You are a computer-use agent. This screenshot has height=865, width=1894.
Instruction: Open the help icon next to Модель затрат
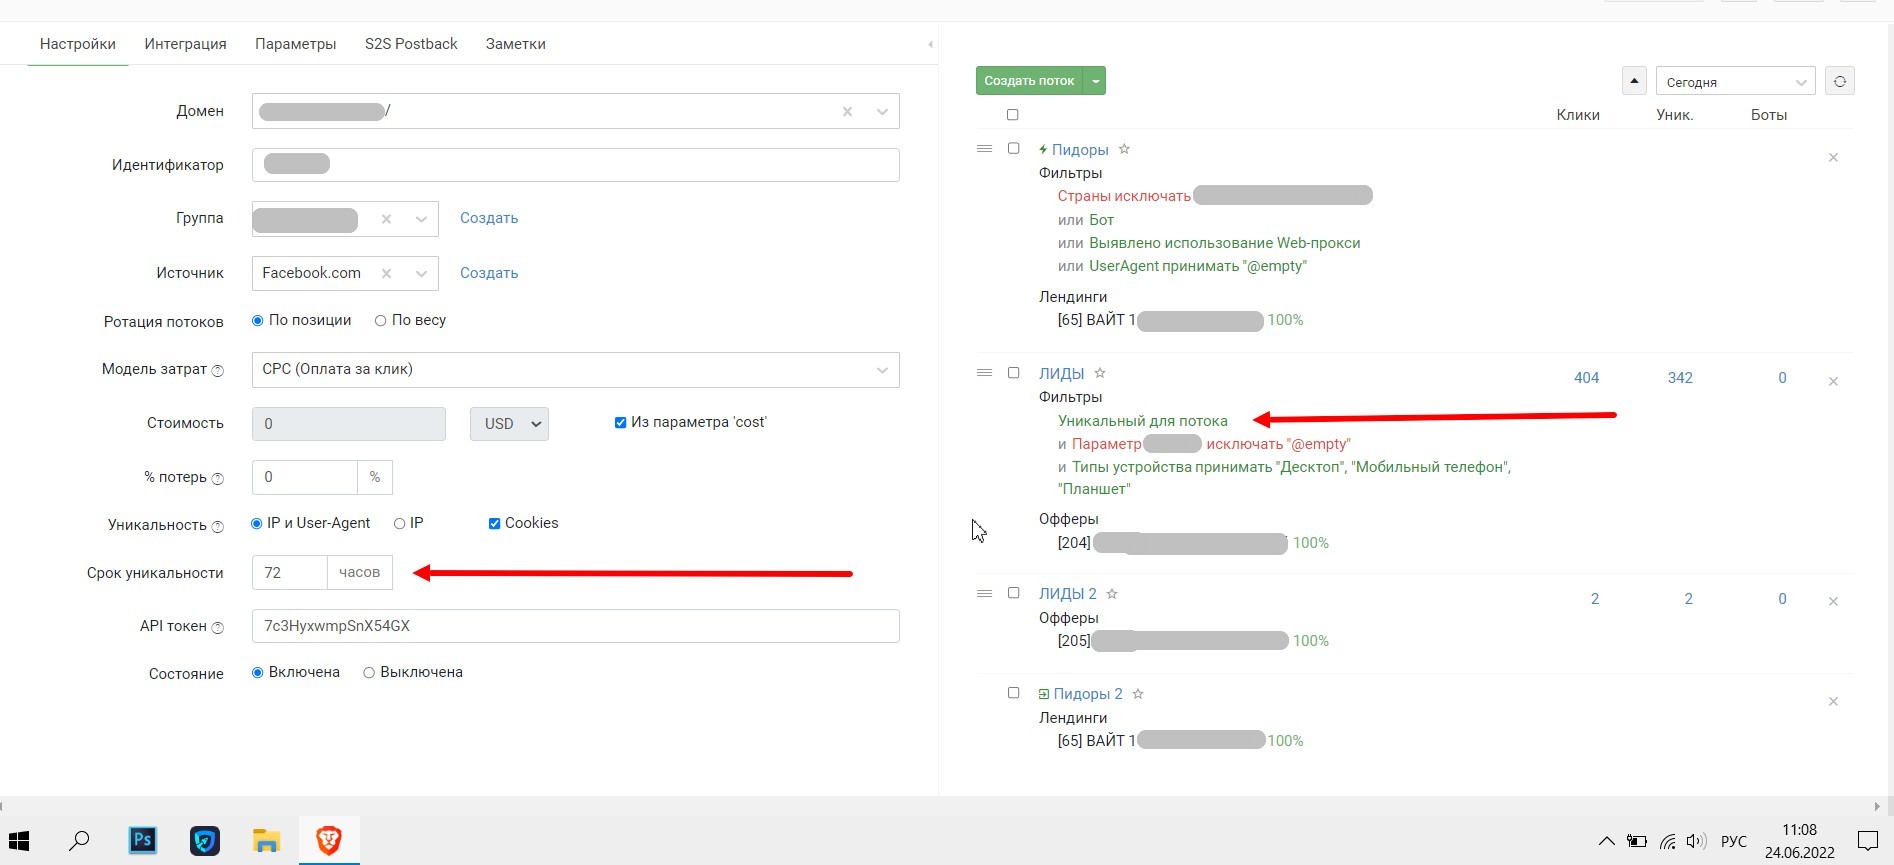click(x=218, y=370)
